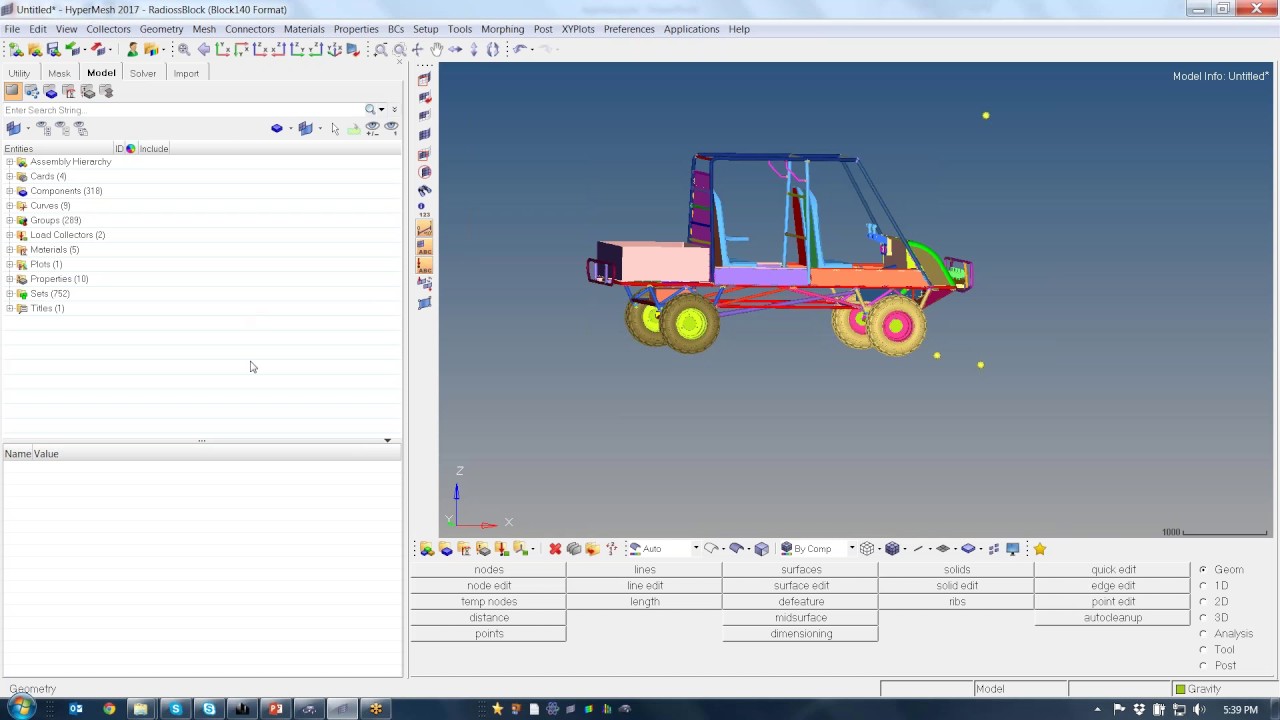This screenshot has height=720, width=1280.
Task: Open the By Comp color mode dropdown
Action: 852,549
